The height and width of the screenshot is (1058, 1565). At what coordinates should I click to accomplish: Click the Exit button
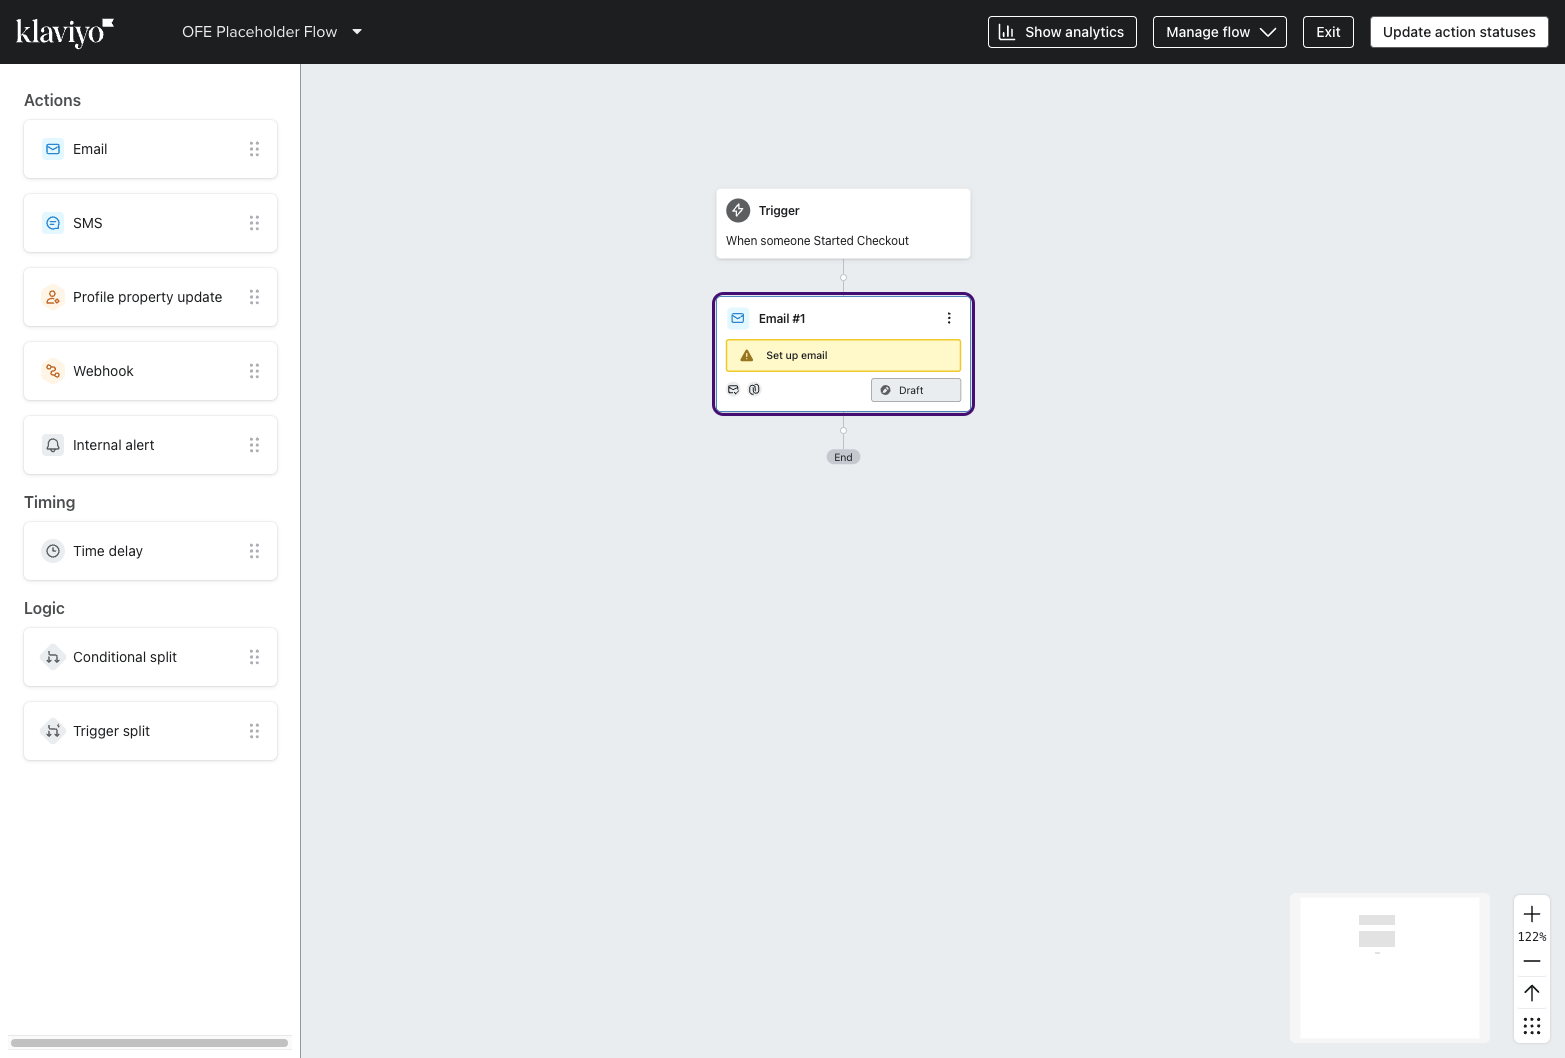pyautogui.click(x=1327, y=31)
